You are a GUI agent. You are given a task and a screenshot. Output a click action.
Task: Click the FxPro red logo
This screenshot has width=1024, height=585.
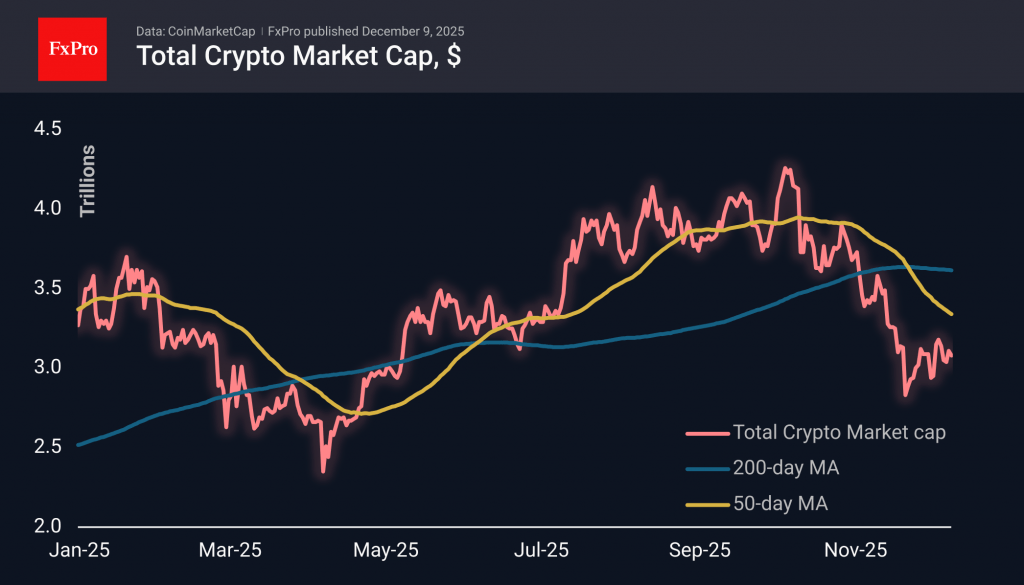[x=72, y=47]
